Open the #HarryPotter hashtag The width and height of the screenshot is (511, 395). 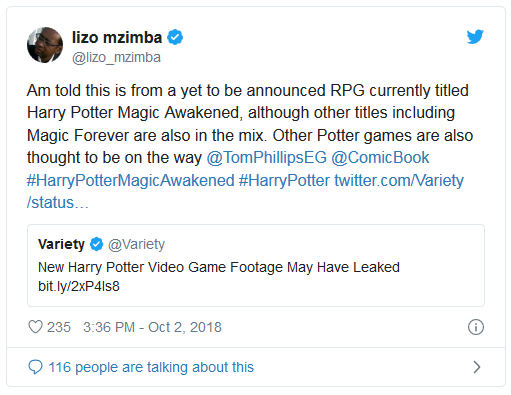click(284, 181)
